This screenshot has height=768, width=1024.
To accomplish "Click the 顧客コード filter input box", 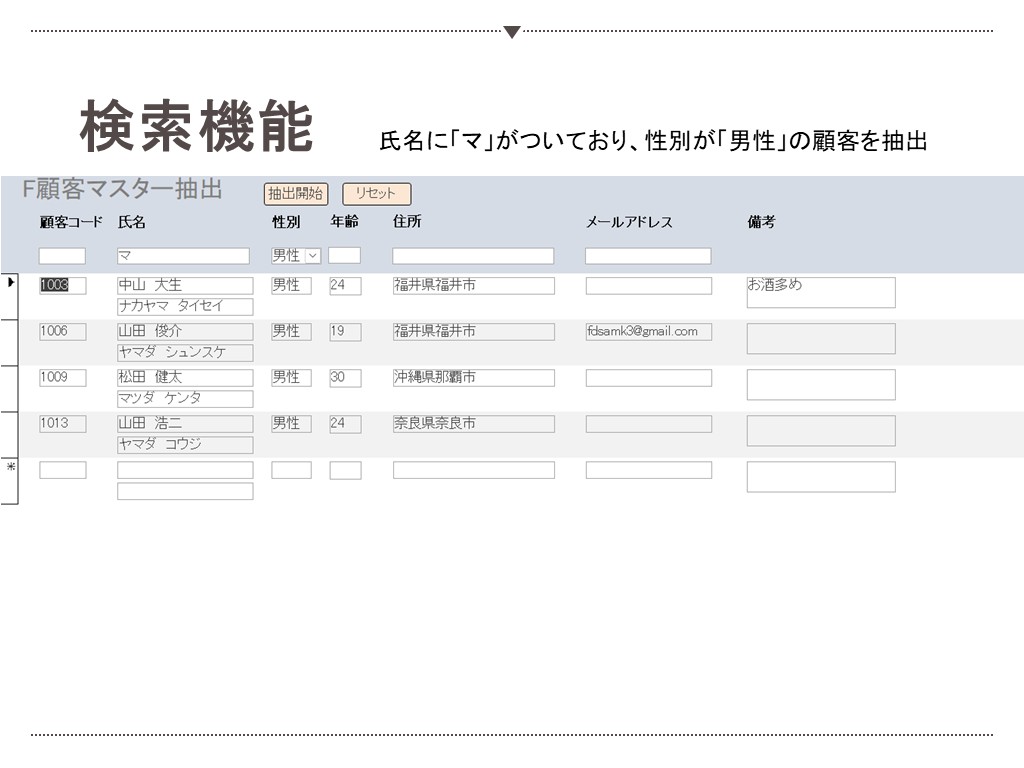I will pyautogui.click(x=62, y=256).
